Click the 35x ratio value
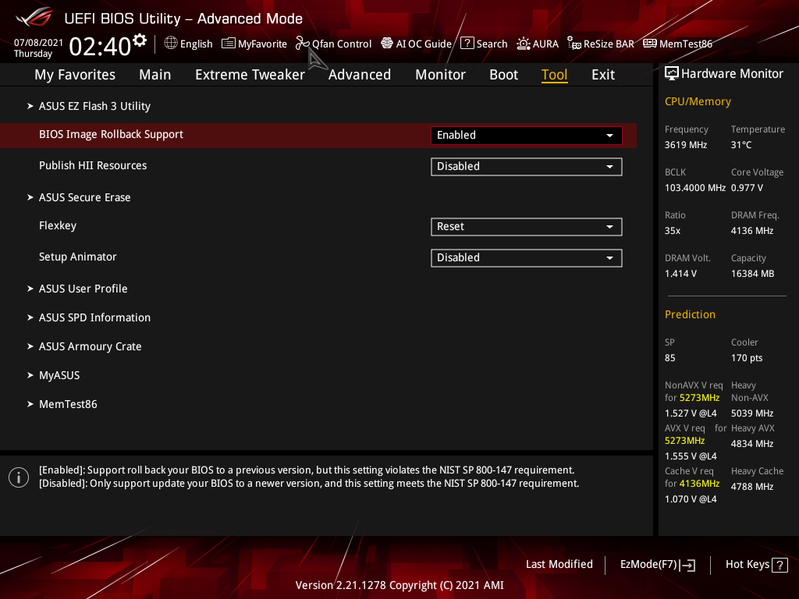799x599 pixels. [x=673, y=231]
